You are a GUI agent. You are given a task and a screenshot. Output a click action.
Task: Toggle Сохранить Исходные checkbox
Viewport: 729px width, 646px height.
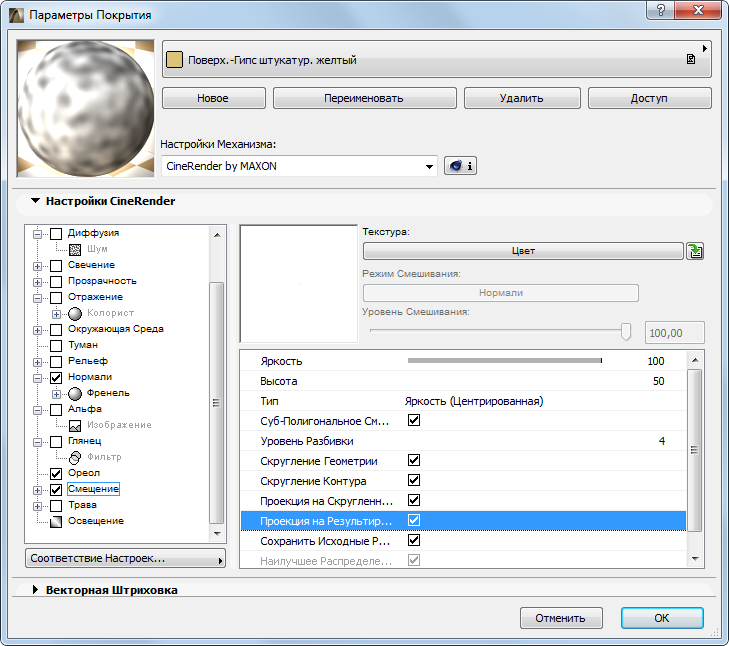414,540
